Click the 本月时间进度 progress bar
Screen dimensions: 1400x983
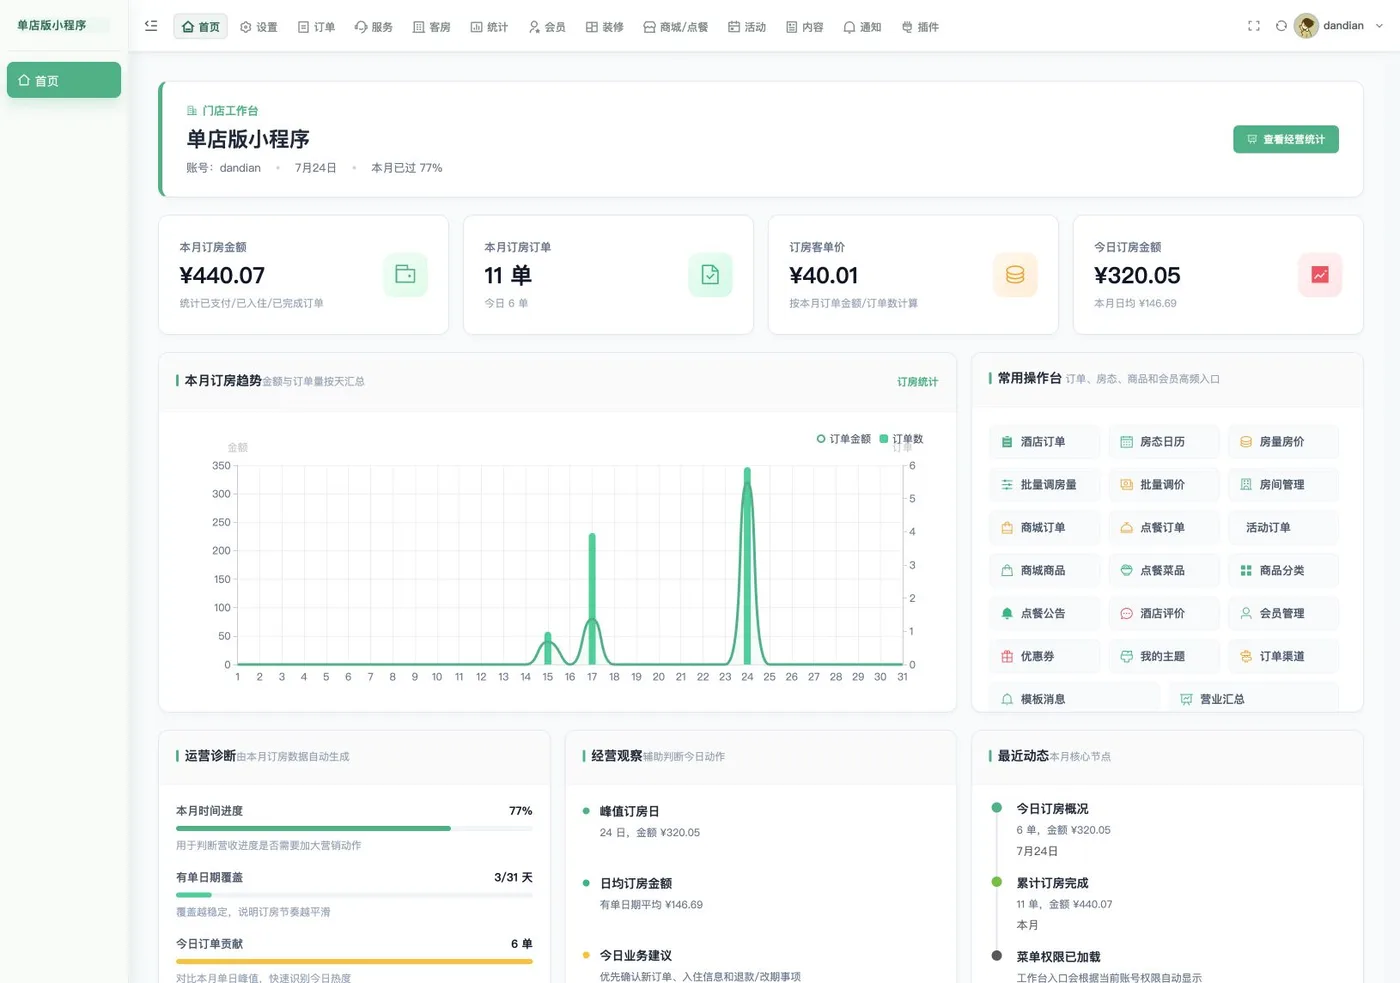coord(354,828)
